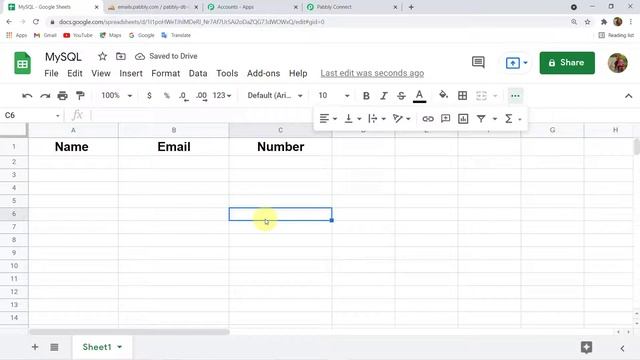Click the Move to folder icon
640x360 pixels.
[x=121, y=56]
